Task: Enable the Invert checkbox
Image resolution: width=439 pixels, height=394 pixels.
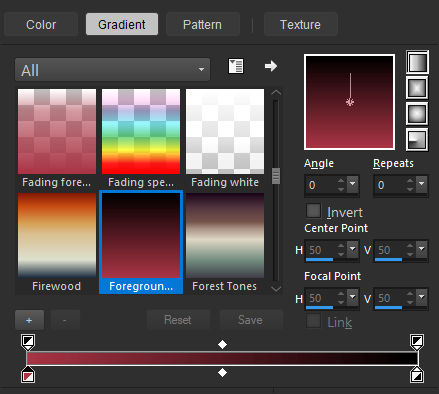Action: [x=313, y=211]
